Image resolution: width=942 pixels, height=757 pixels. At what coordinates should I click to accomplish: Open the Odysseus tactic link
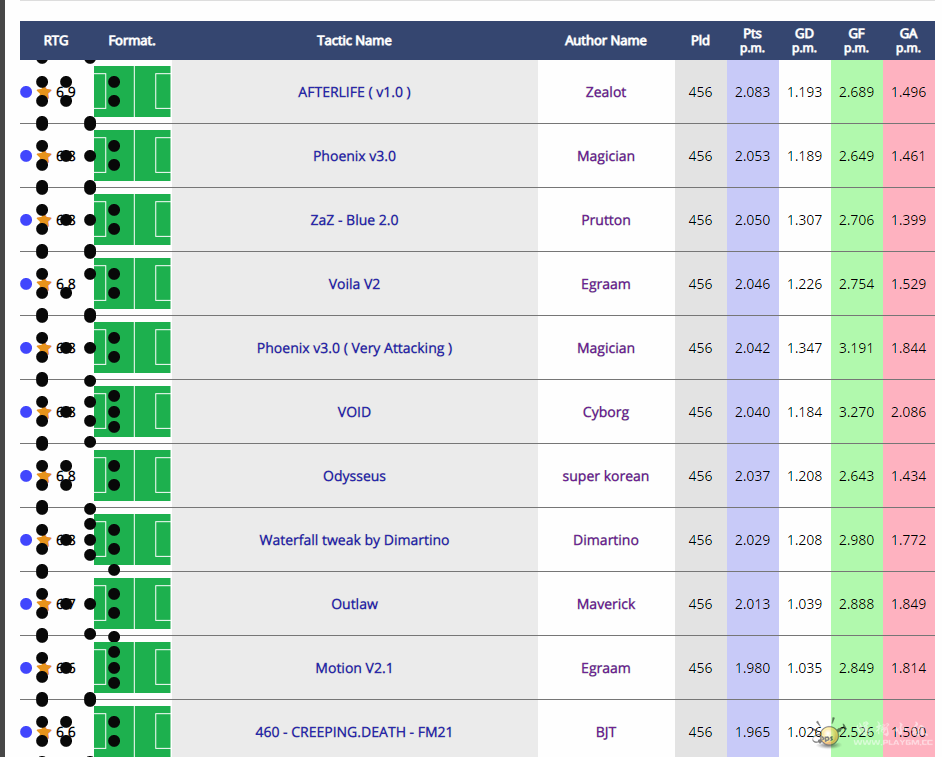click(x=354, y=476)
